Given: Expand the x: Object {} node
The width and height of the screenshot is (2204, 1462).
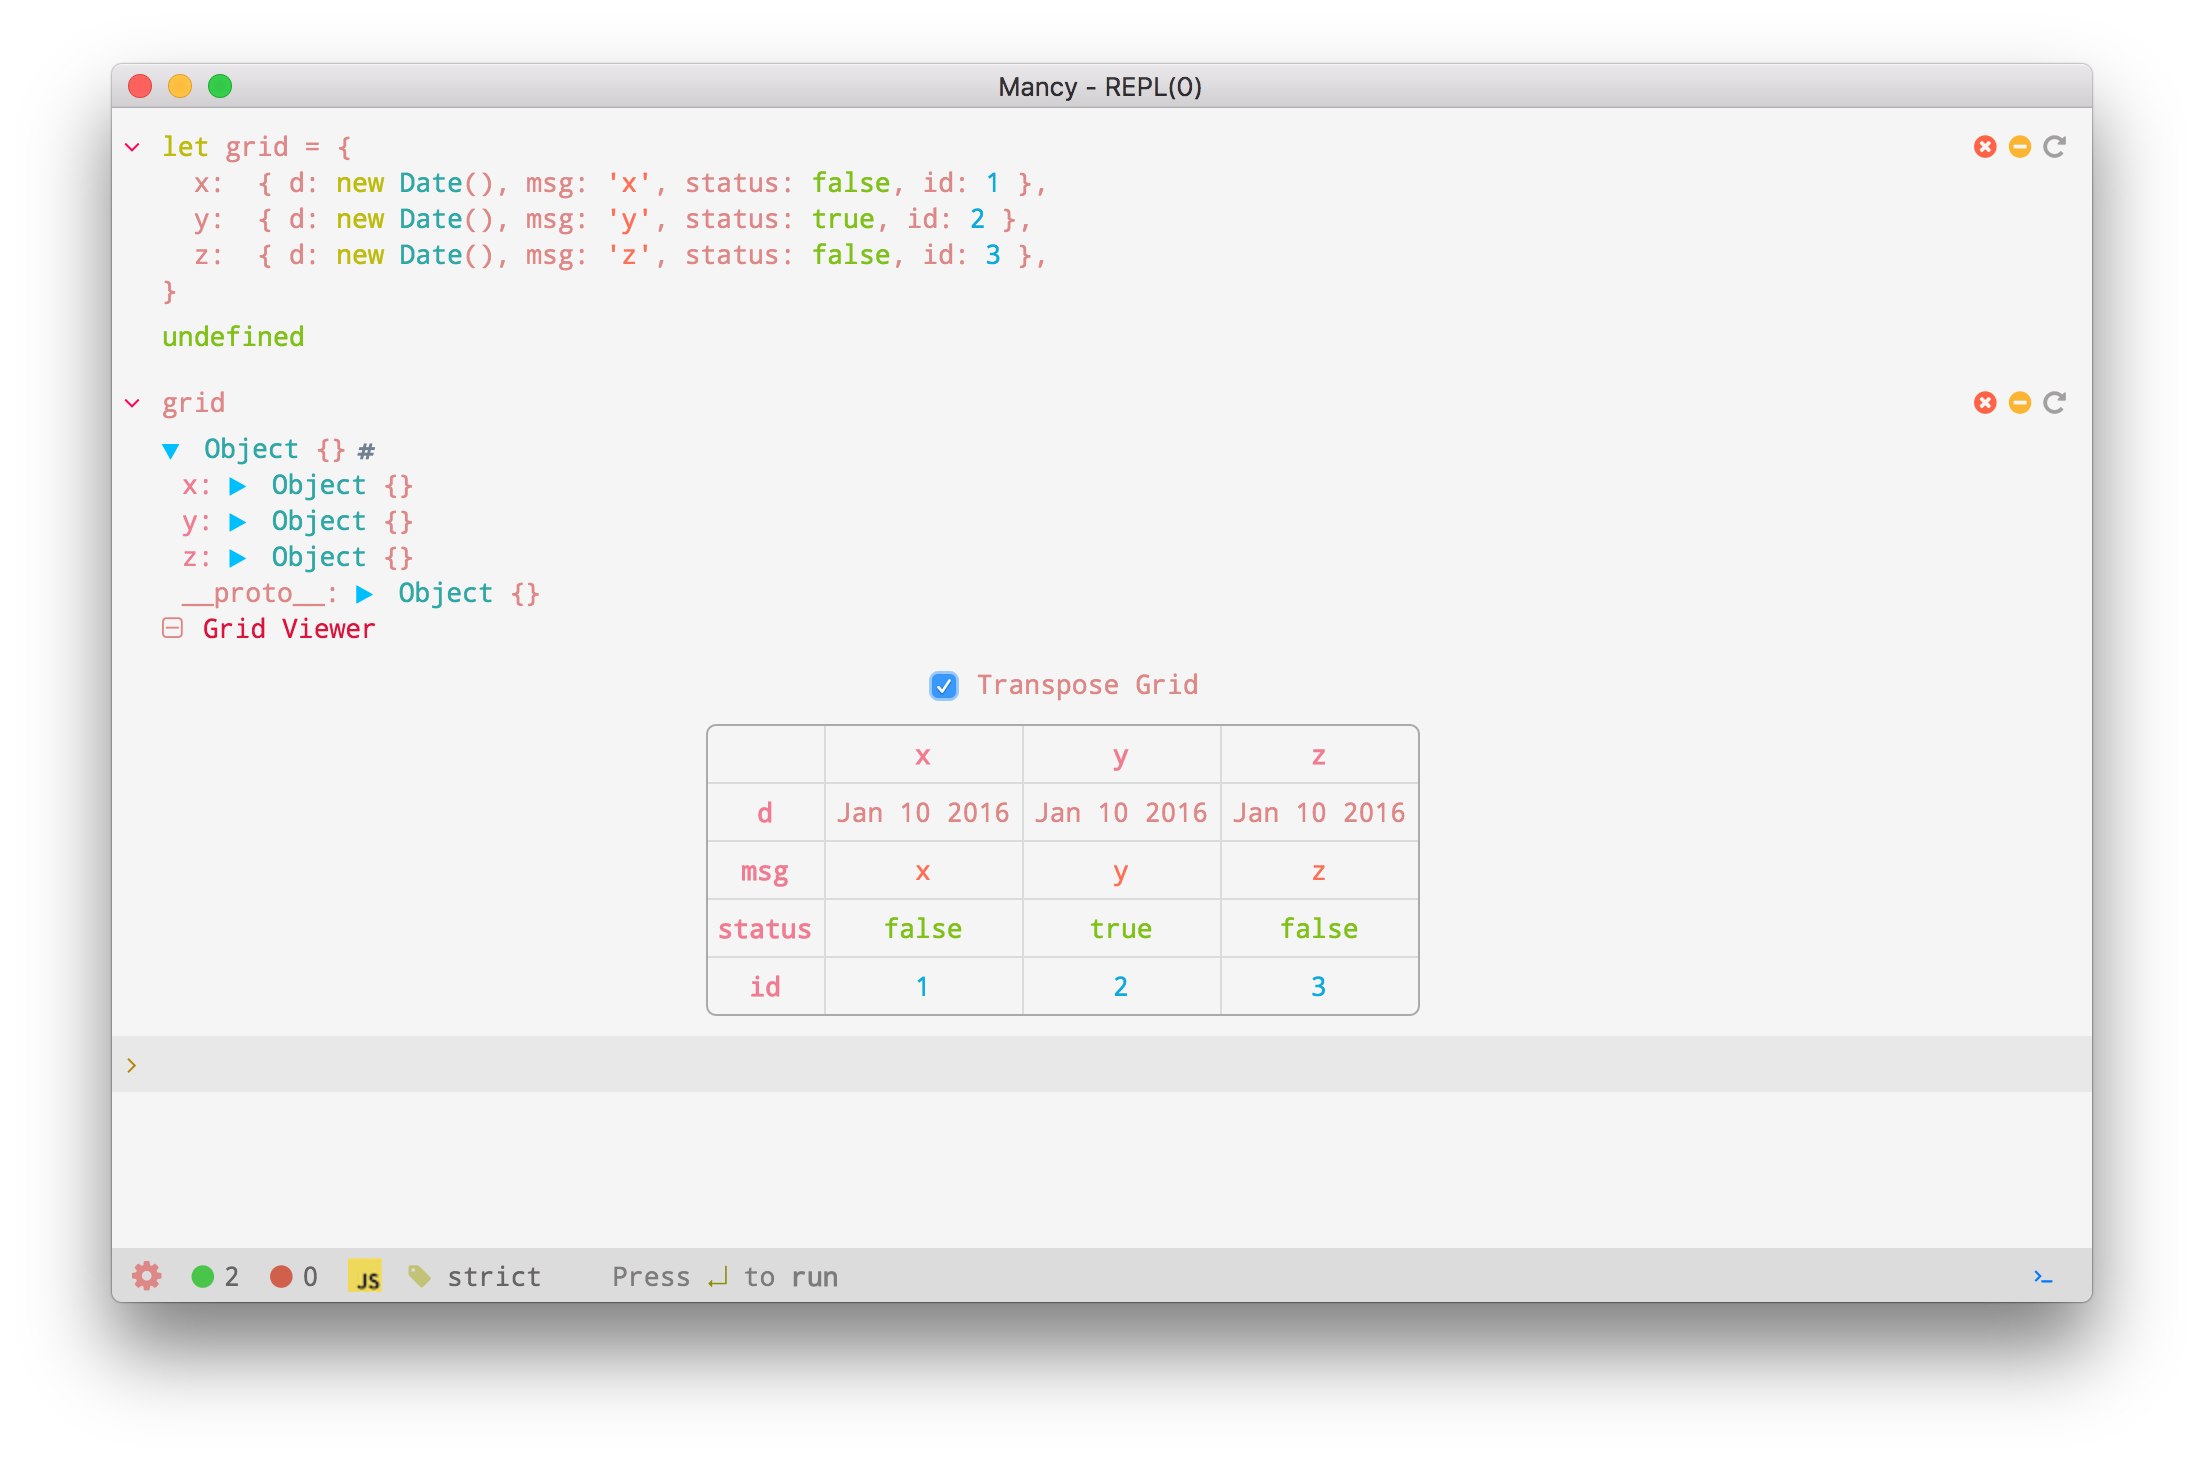Looking at the screenshot, I should click(238, 487).
